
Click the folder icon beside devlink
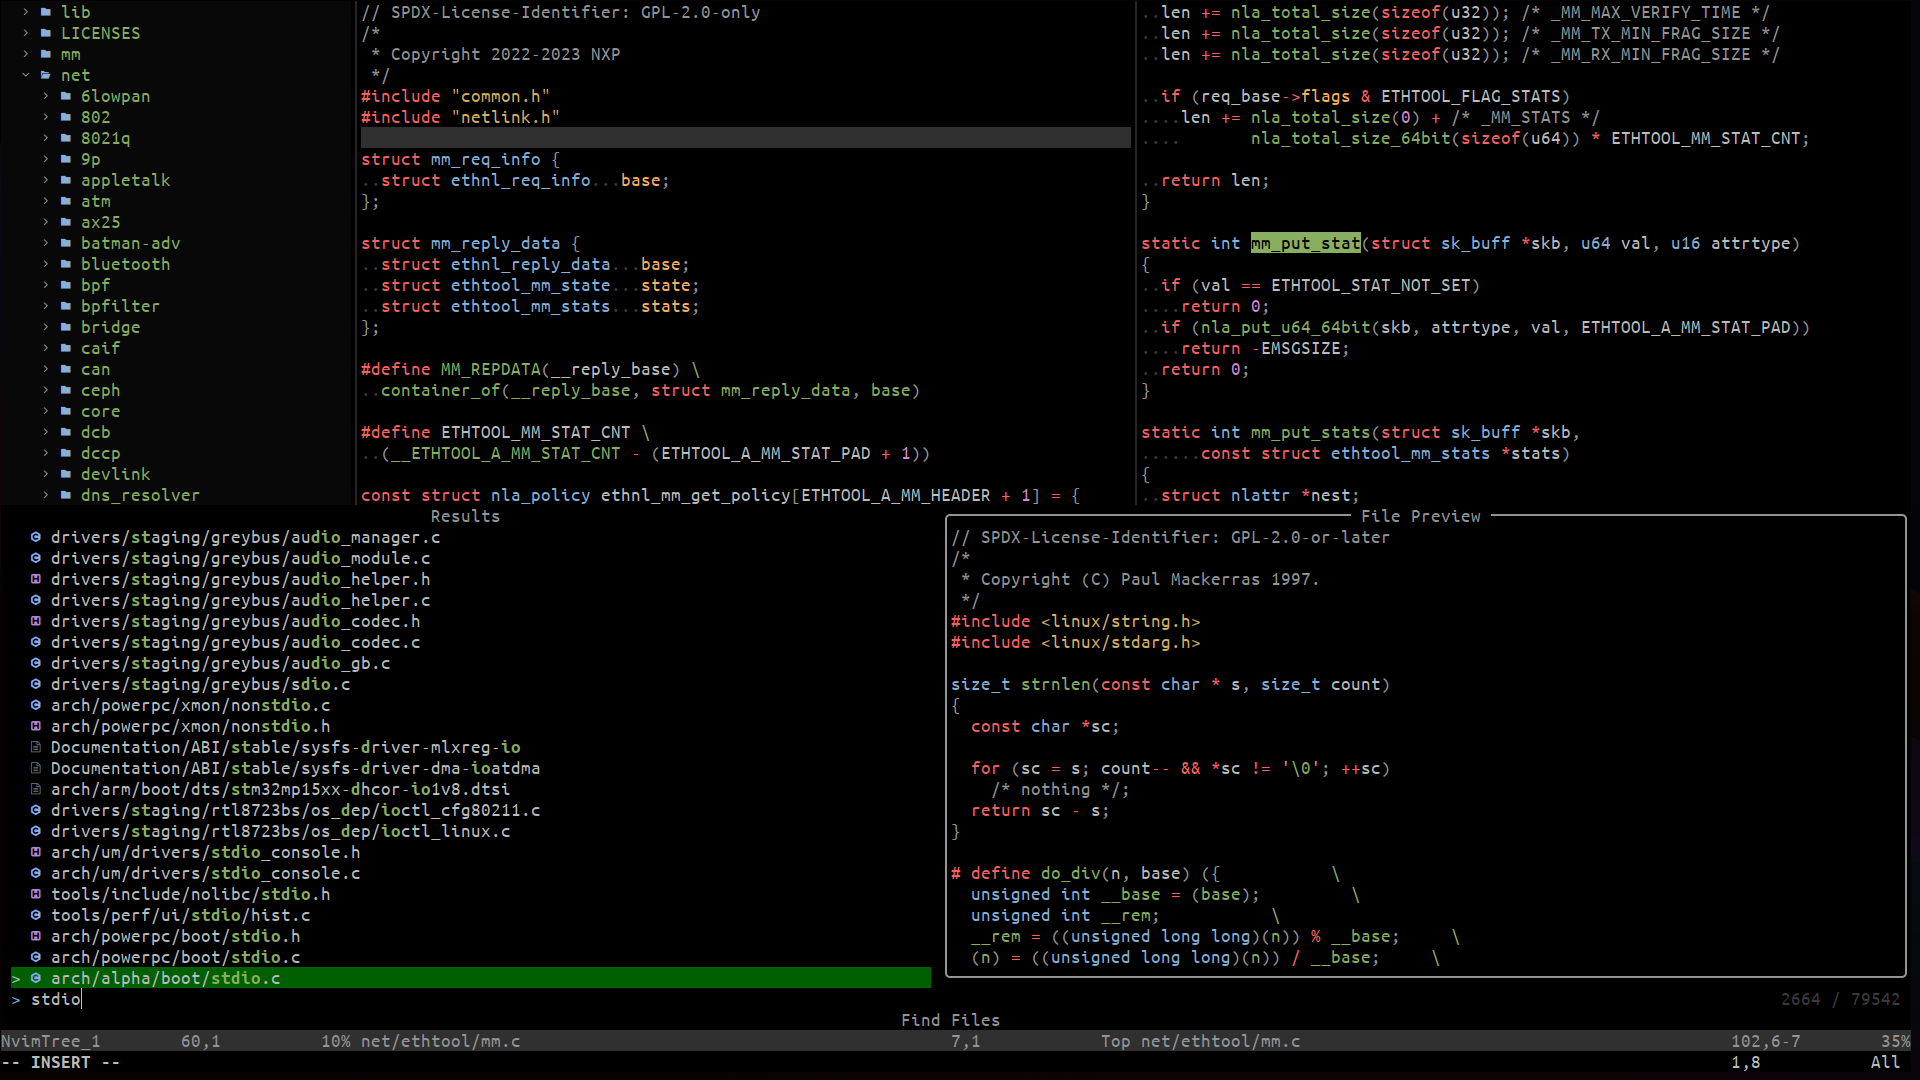coord(66,474)
